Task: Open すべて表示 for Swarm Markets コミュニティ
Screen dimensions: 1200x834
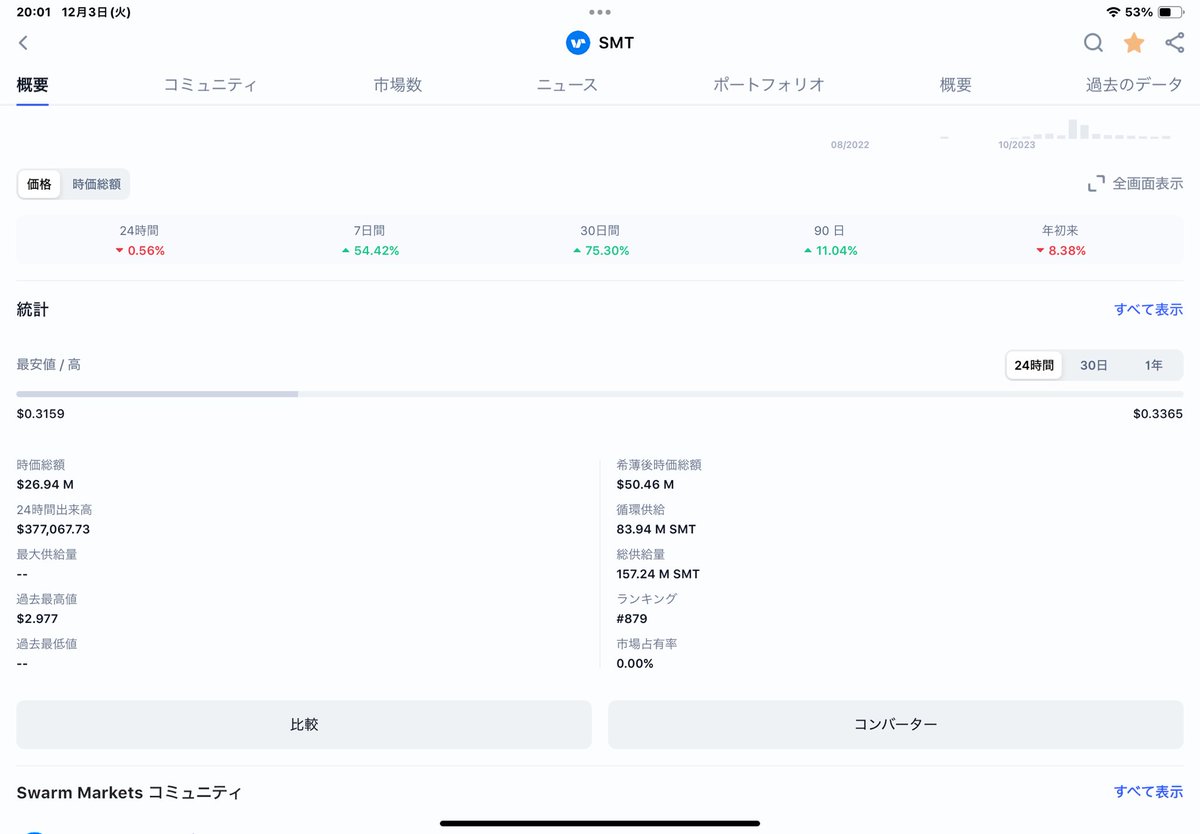Action: (1149, 792)
